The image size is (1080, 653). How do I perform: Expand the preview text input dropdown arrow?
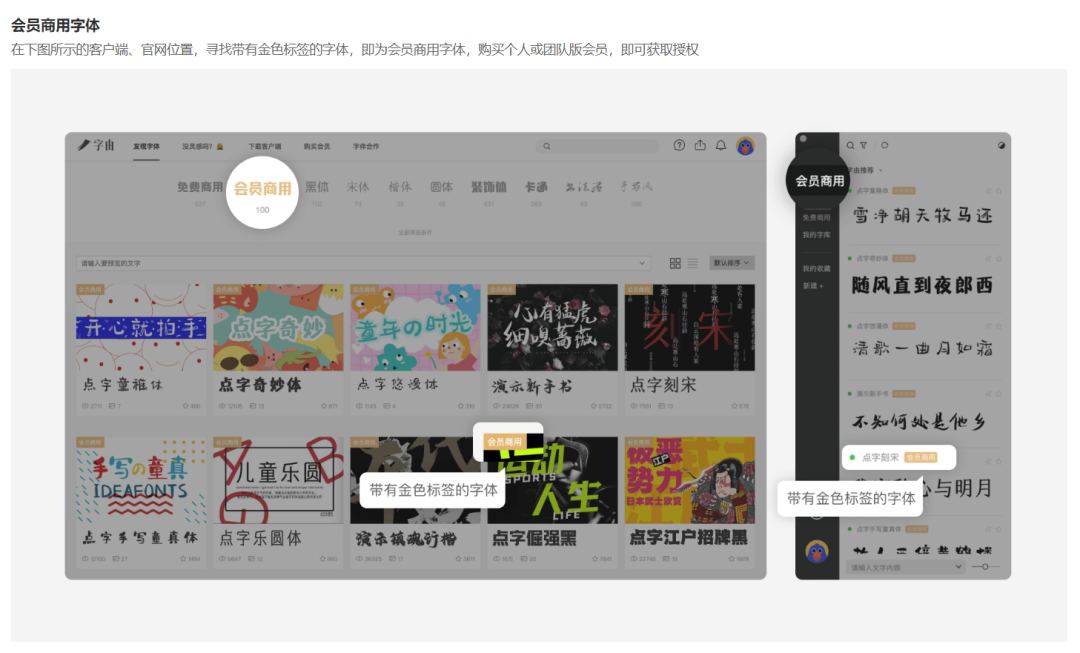(x=642, y=263)
